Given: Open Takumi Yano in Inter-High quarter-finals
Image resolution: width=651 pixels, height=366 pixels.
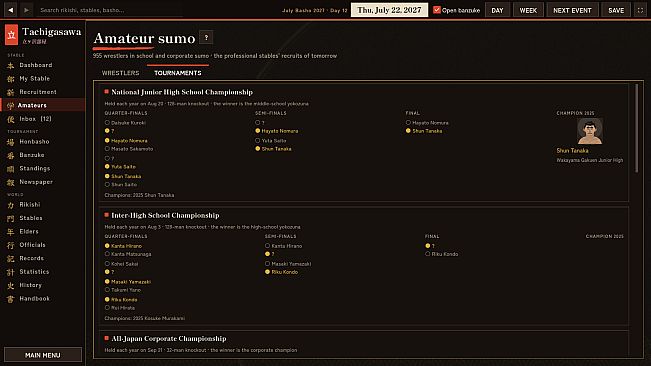Looking at the screenshot, I should tap(126, 290).
